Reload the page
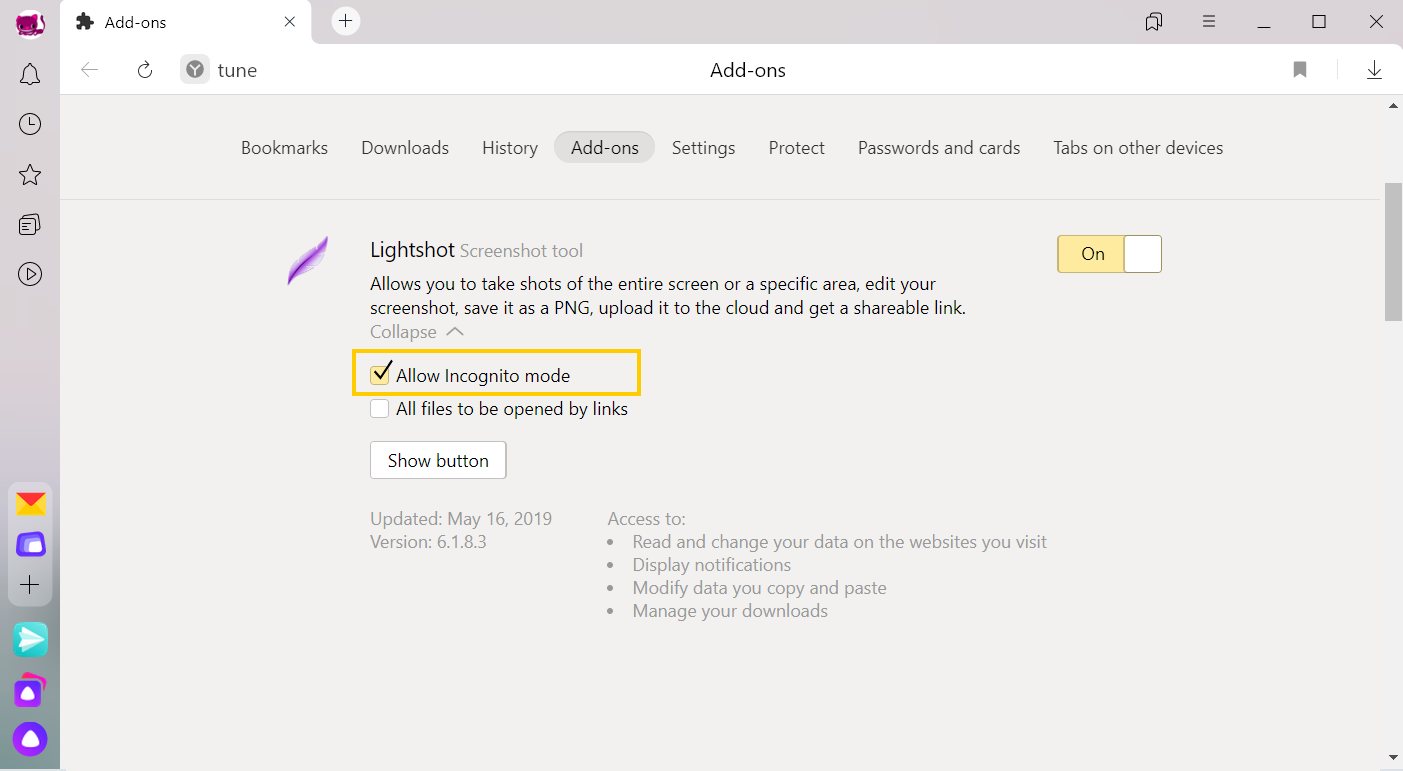 point(145,70)
